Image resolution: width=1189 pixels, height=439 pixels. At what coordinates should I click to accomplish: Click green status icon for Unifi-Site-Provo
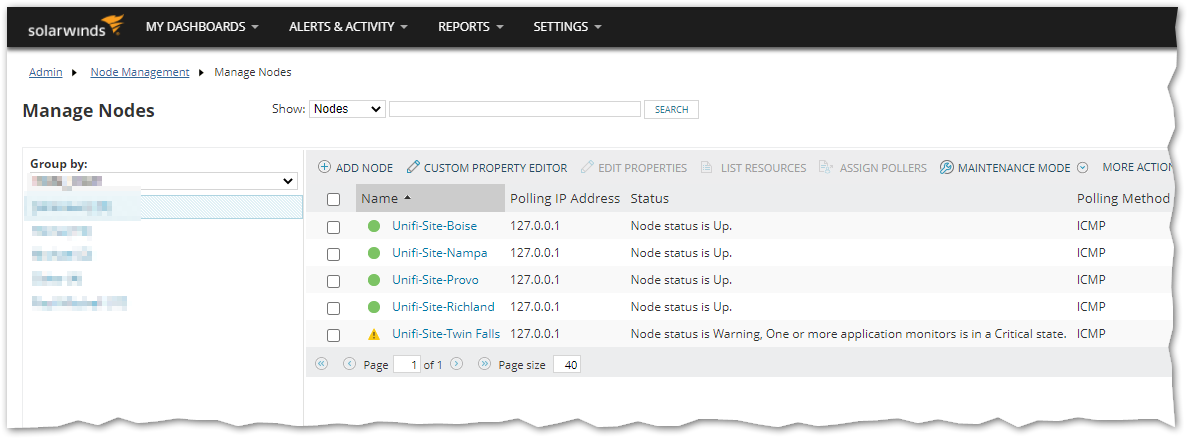(x=374, y=280)
